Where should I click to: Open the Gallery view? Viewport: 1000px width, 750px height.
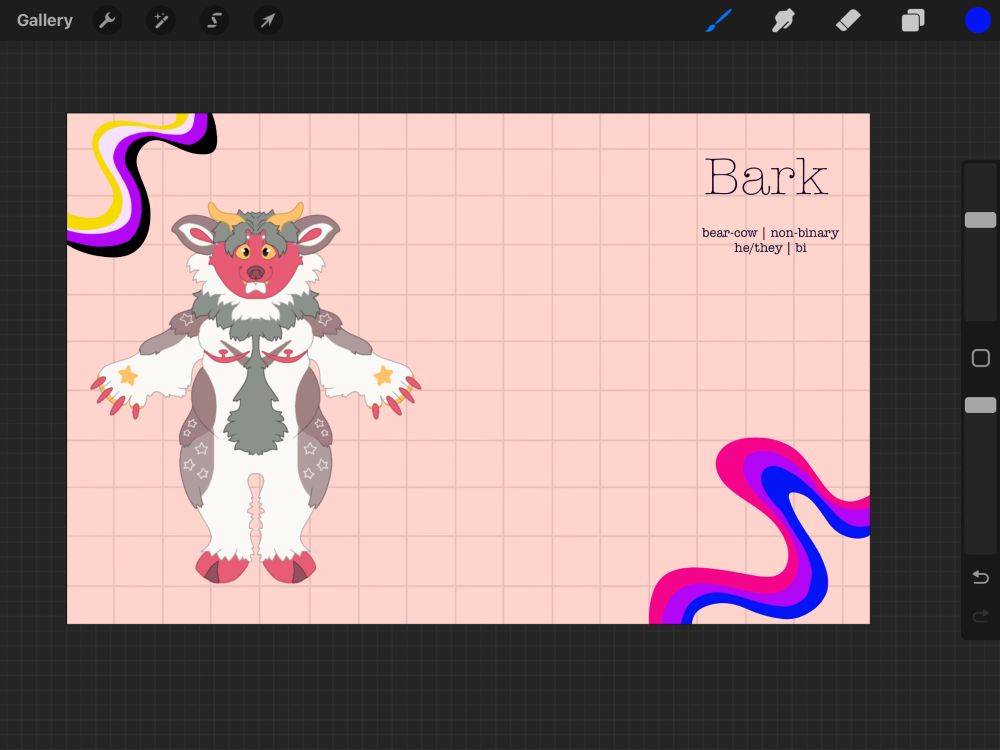pyautogui.click(x=45, y=20)
